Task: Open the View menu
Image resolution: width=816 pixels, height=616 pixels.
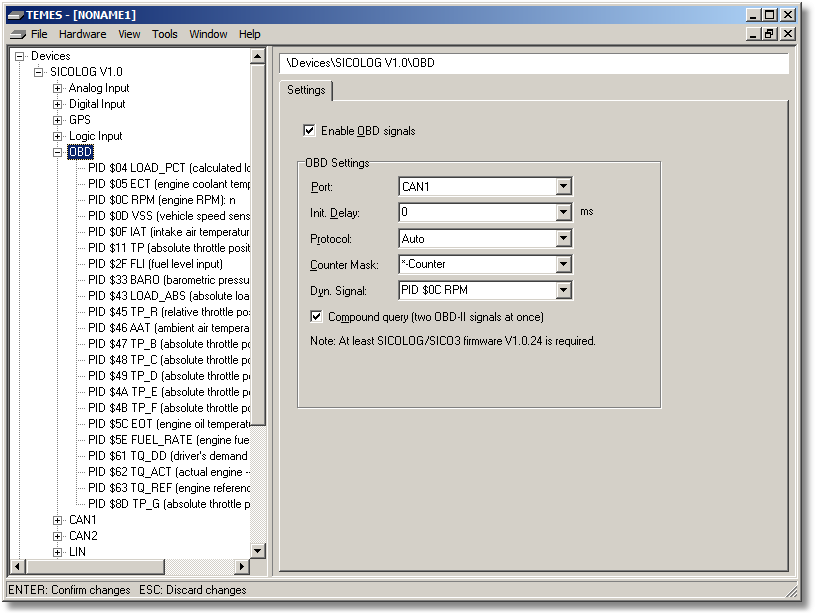Action: click(129, 34)
